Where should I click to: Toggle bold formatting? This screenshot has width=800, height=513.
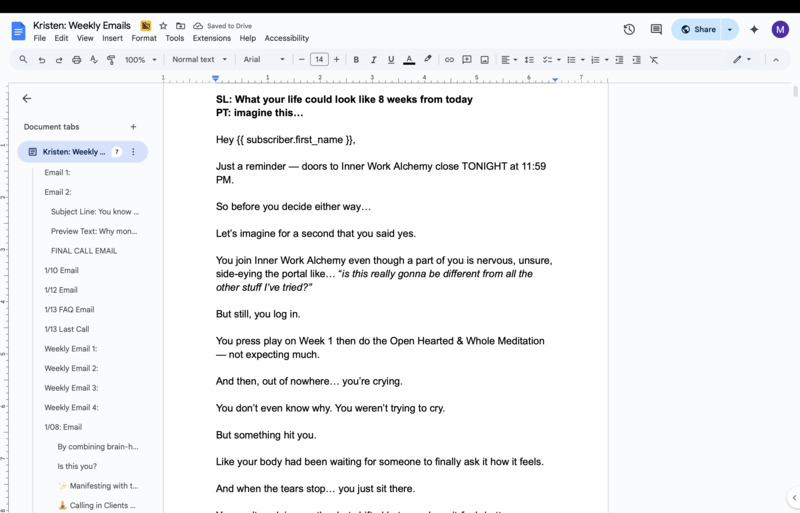pyautogui.click(x=356, y=60)
